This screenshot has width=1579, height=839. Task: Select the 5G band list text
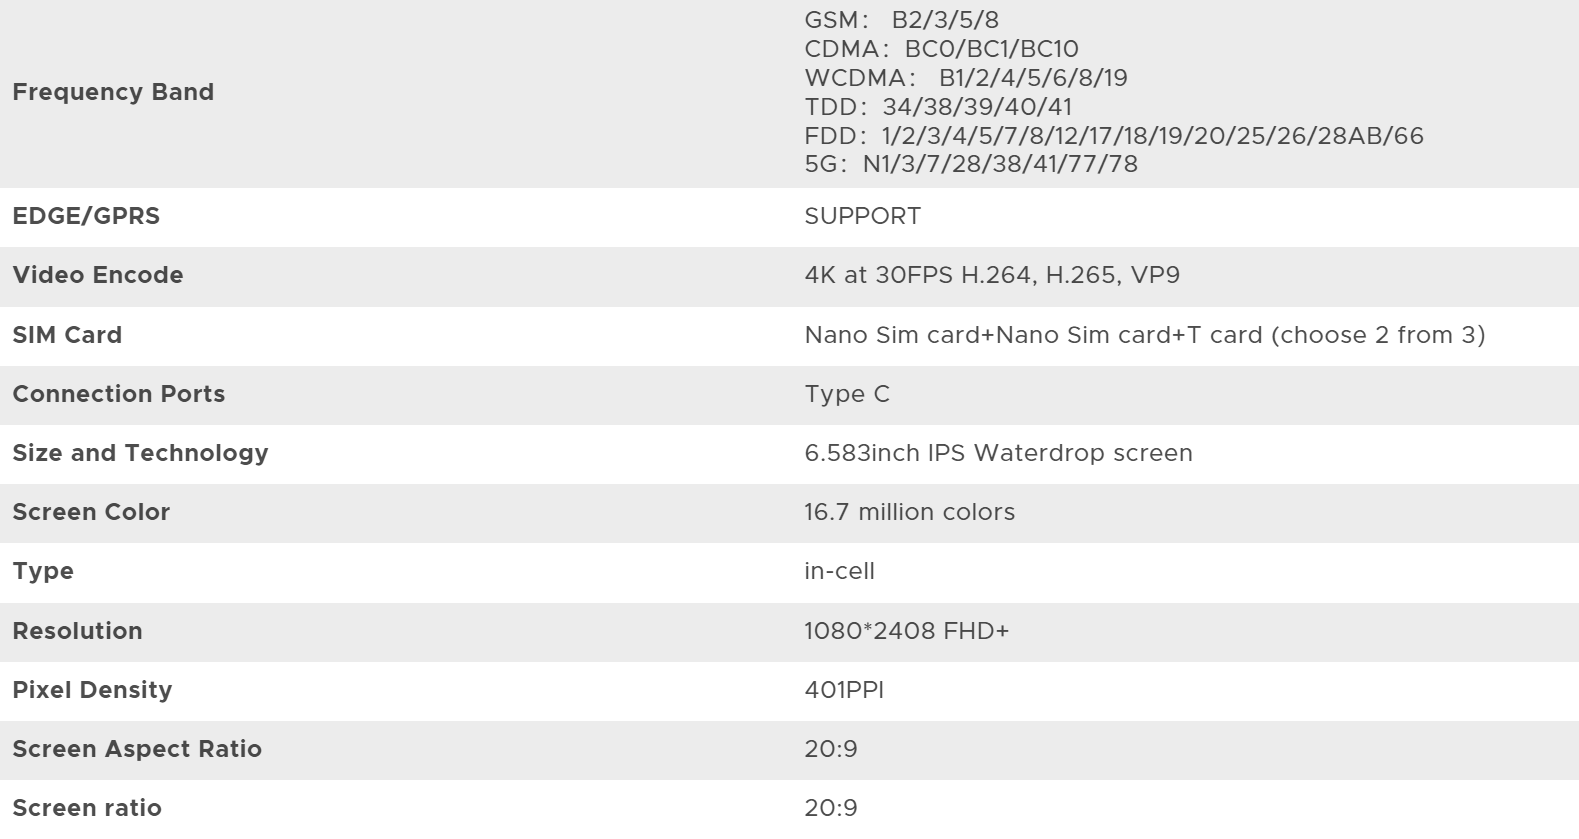pyautogui.click(x=971, y=164)
